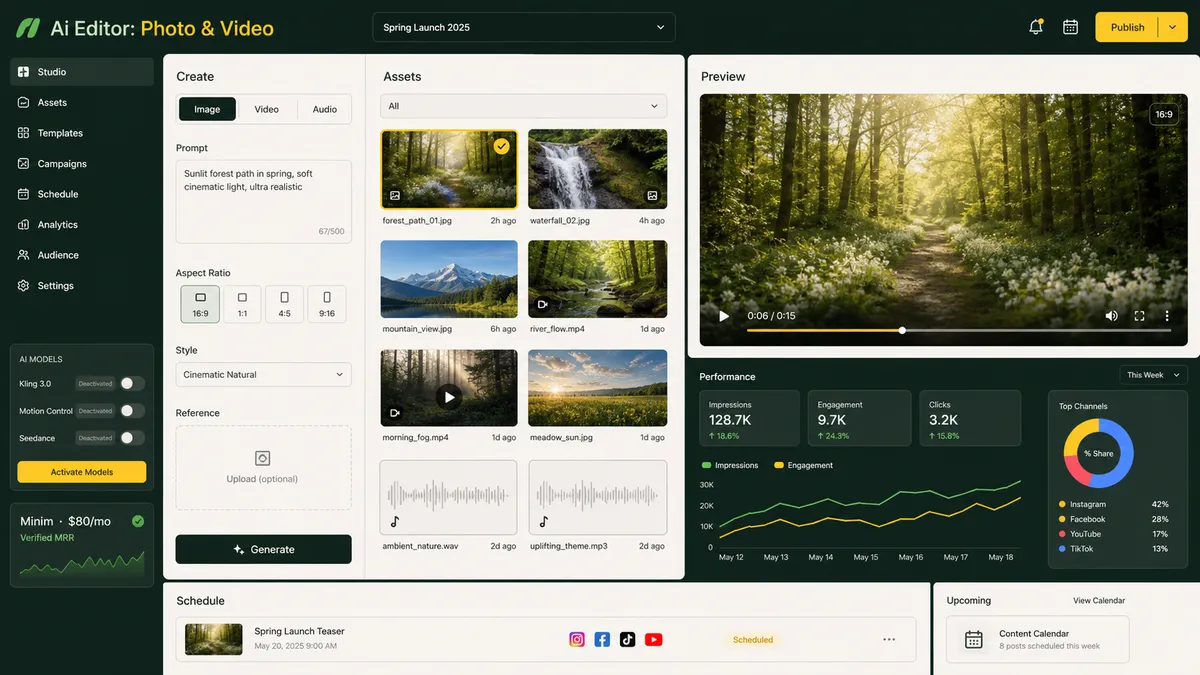Click the Scheduled status badge

753,640
